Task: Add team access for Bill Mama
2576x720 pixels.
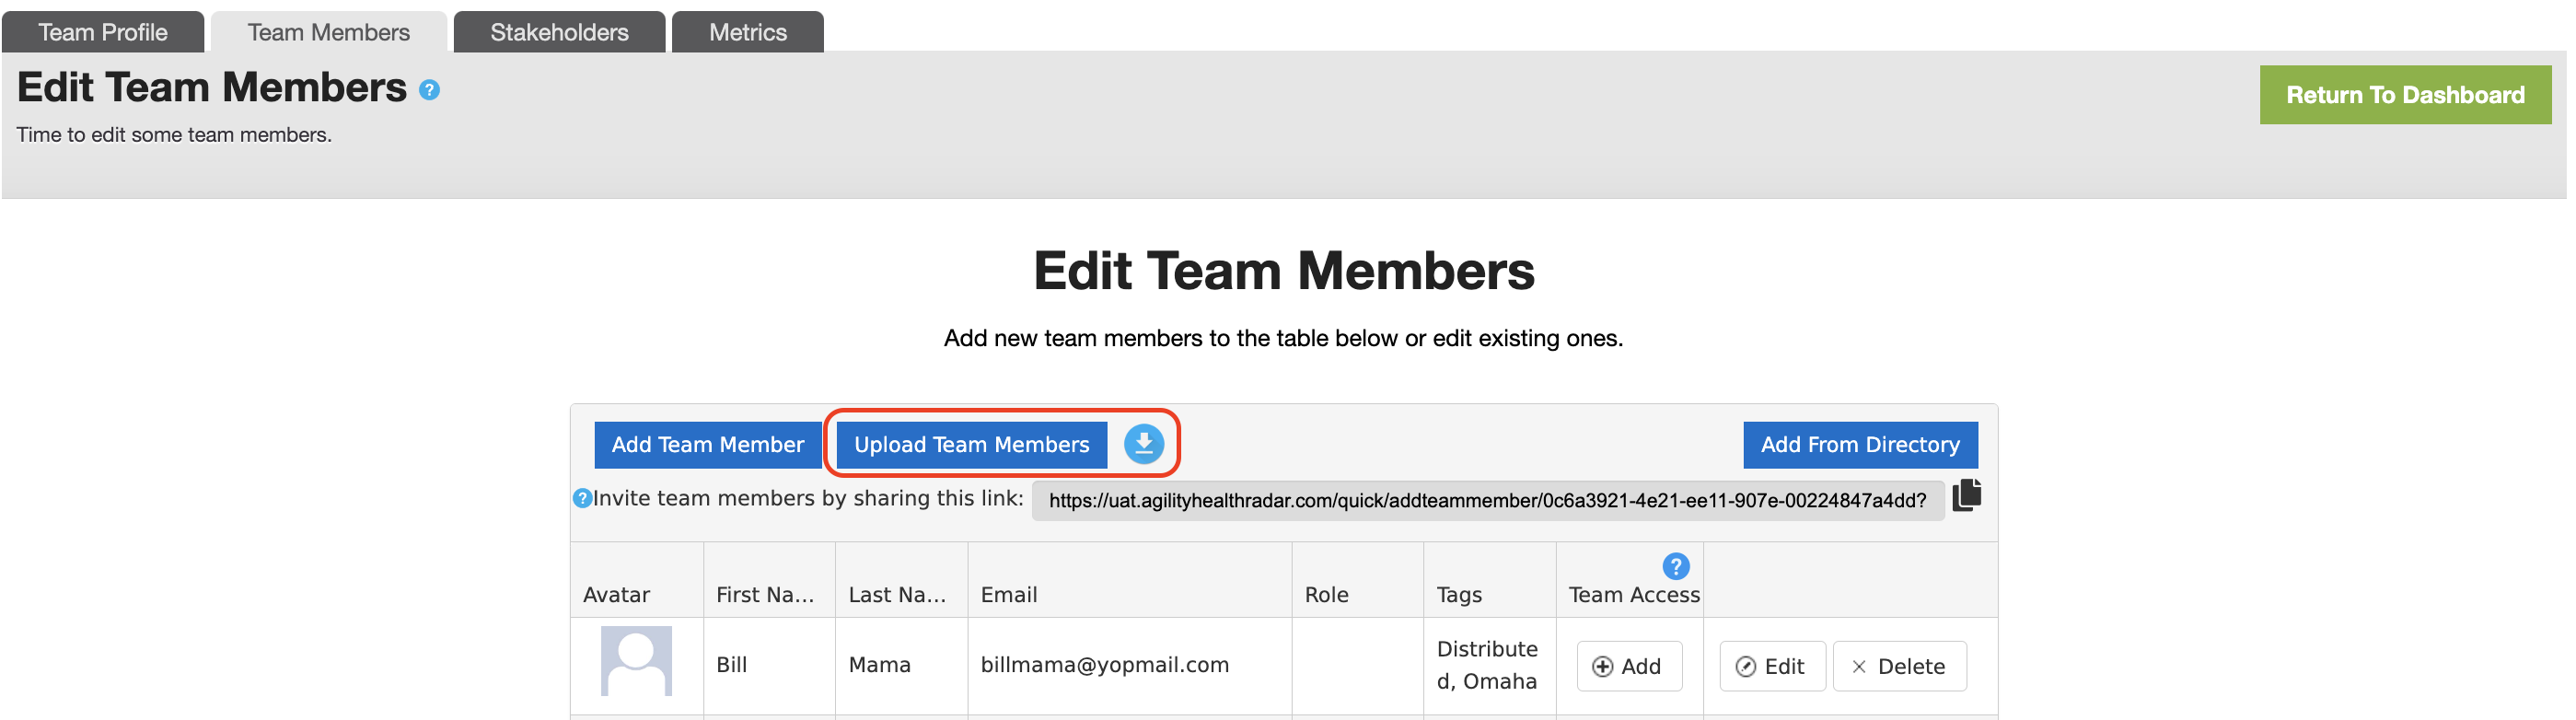Action: point(1629,666)
